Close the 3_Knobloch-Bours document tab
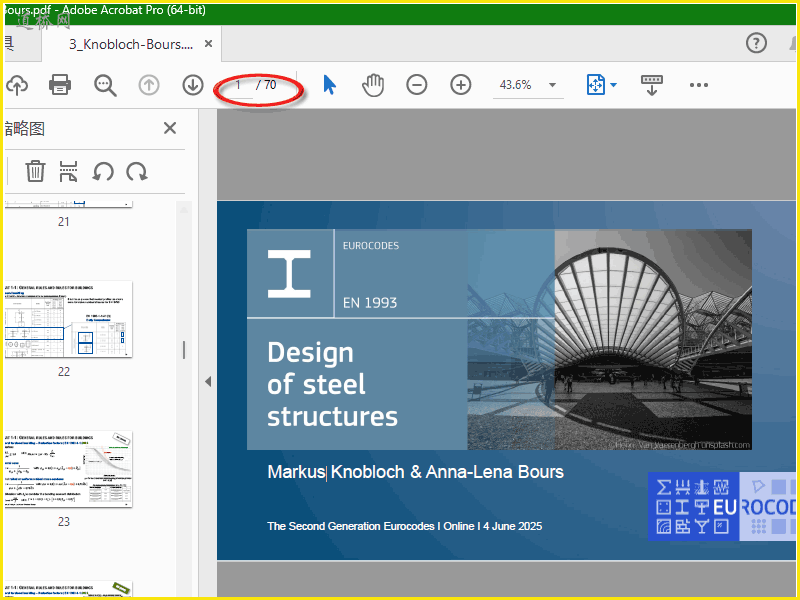The width and height of the screenshot is (800, 600). [x=208, y=44]
